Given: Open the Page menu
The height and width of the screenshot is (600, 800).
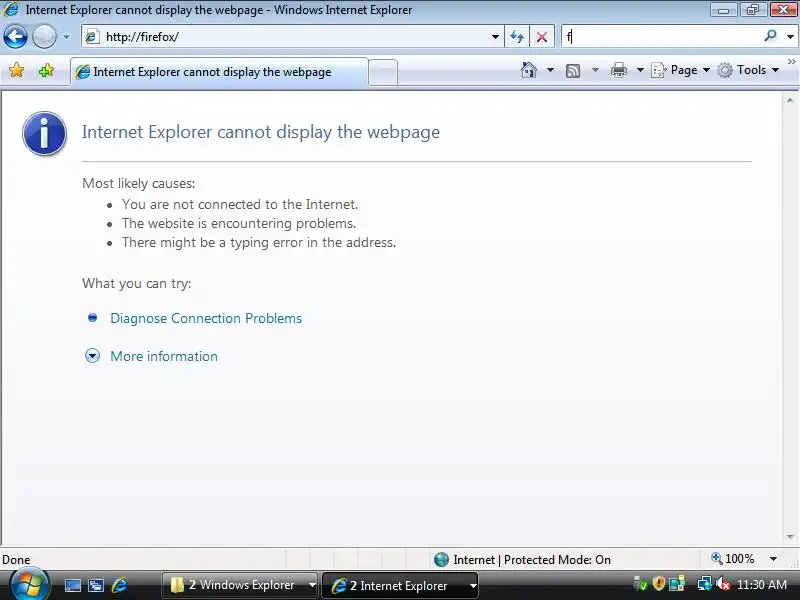Looking at the screenshot, I should [x=681, y=70].
